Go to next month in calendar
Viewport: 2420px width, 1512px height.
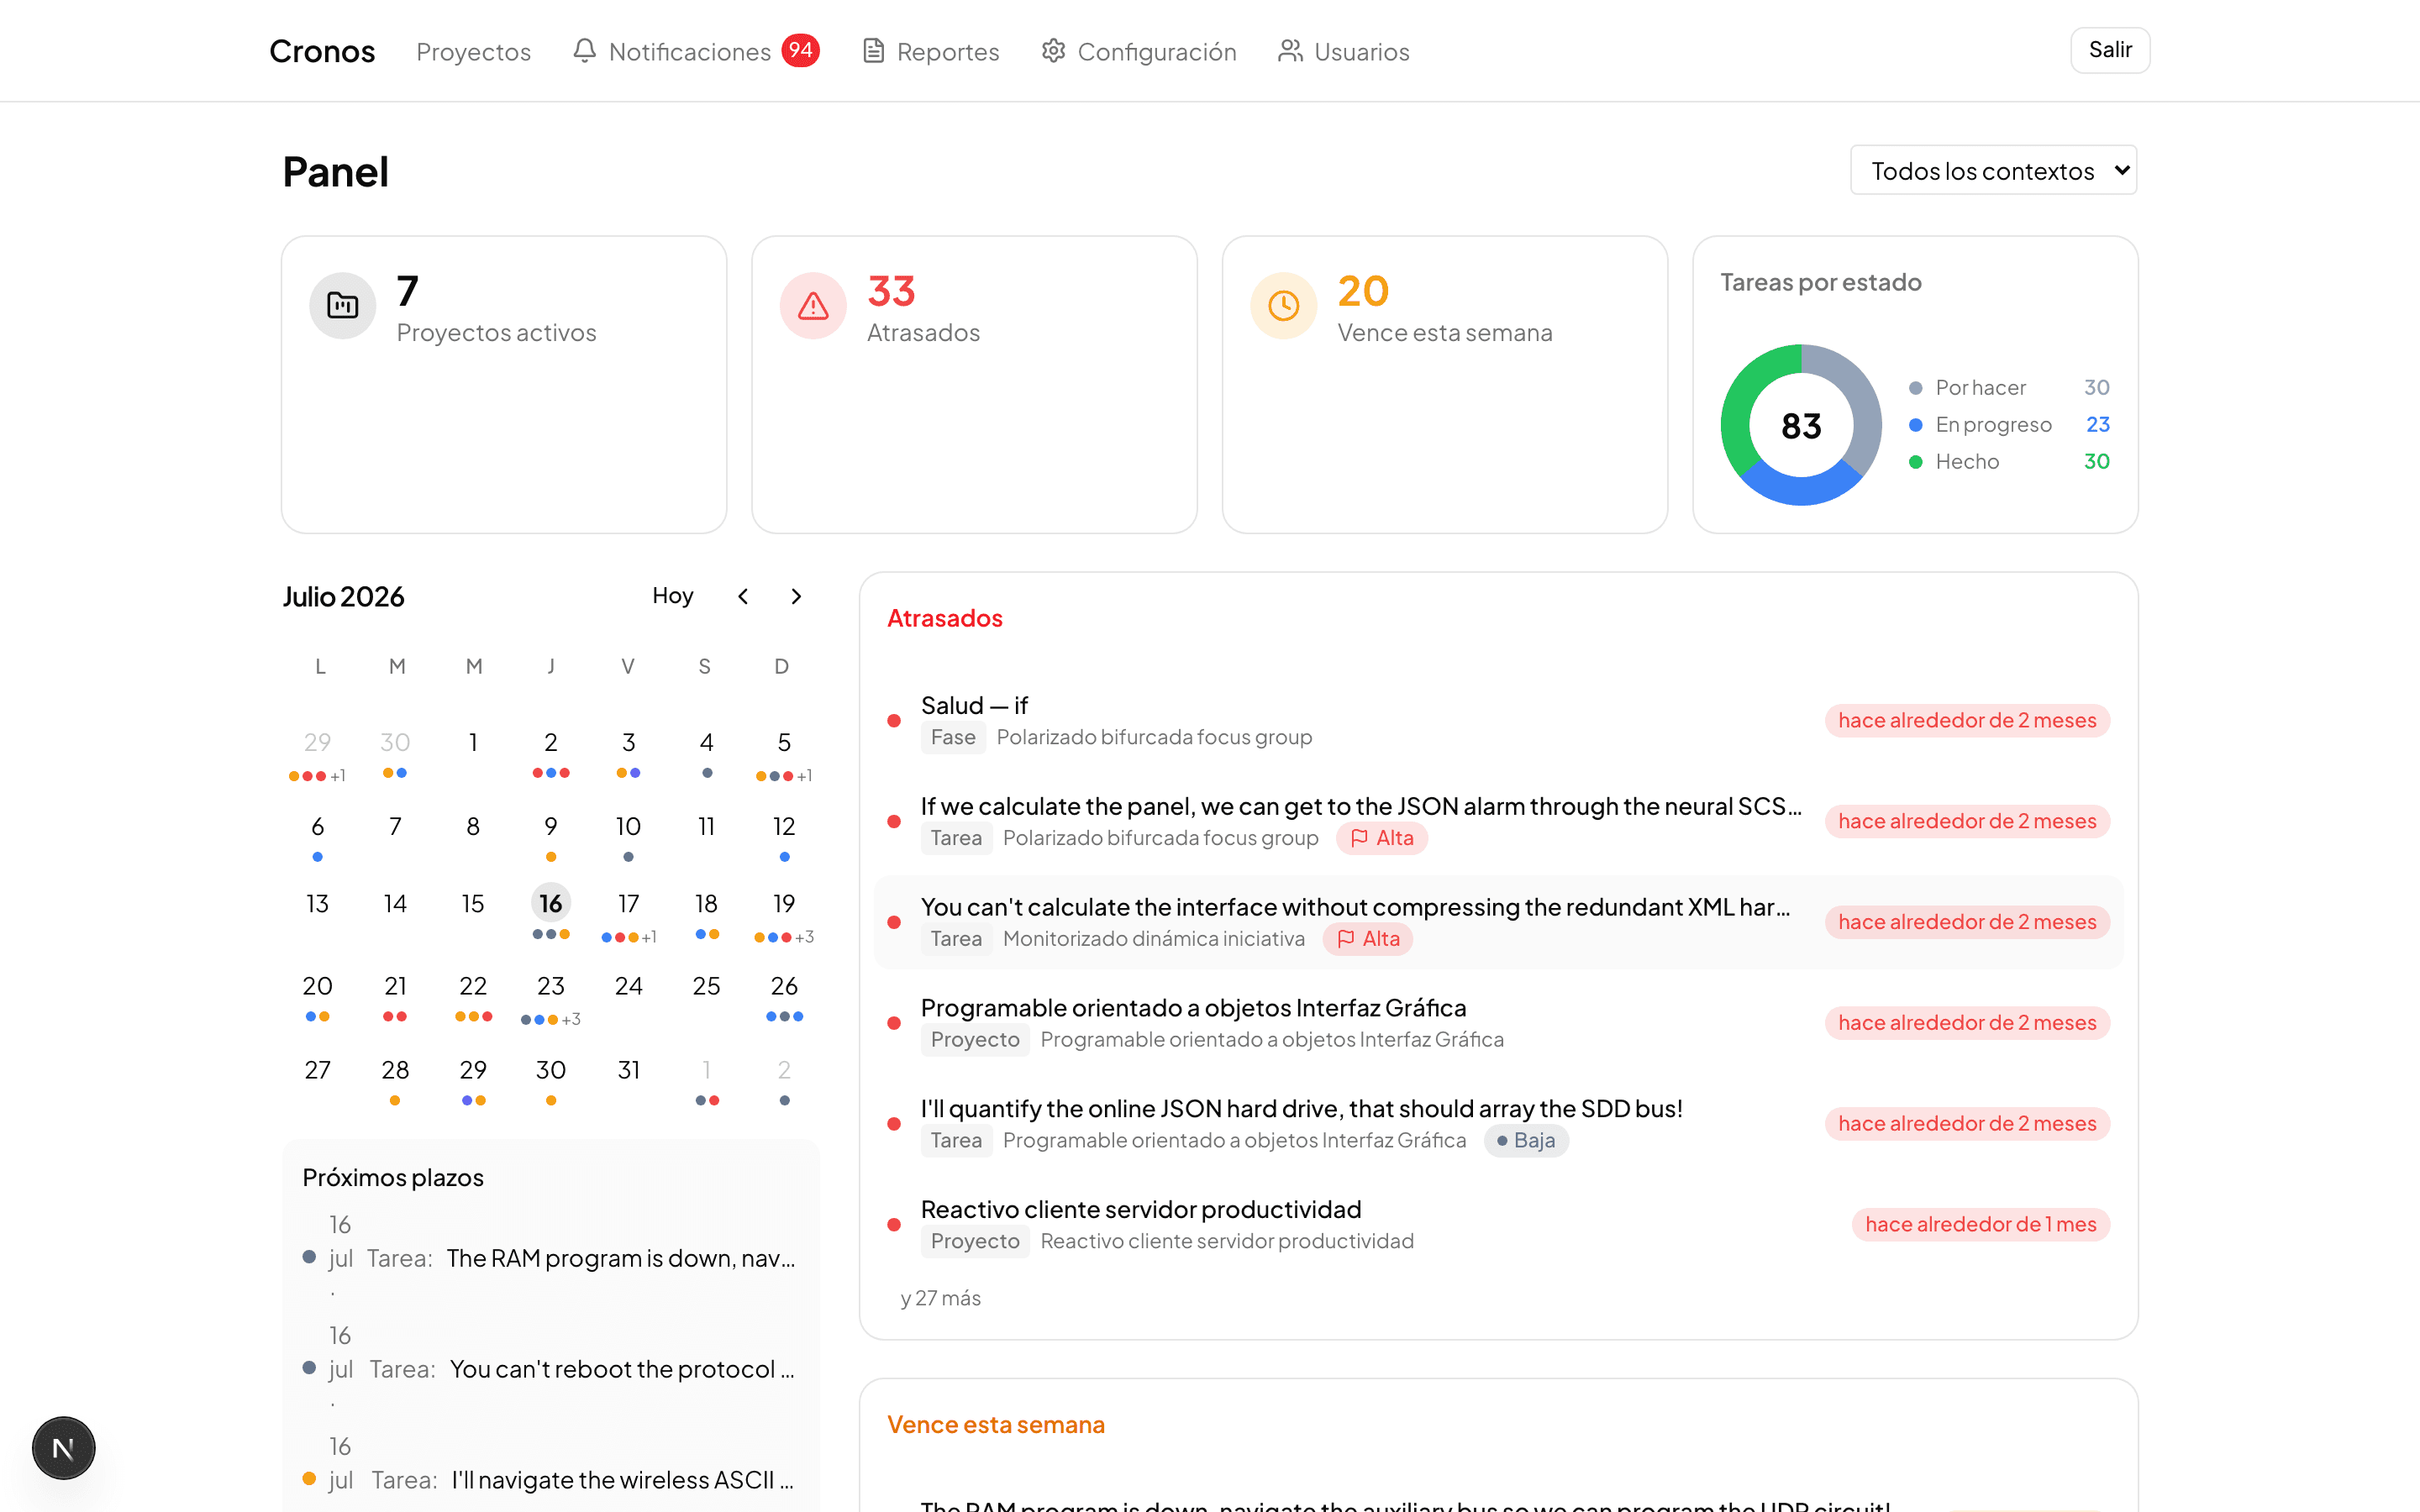click(796, 596)
